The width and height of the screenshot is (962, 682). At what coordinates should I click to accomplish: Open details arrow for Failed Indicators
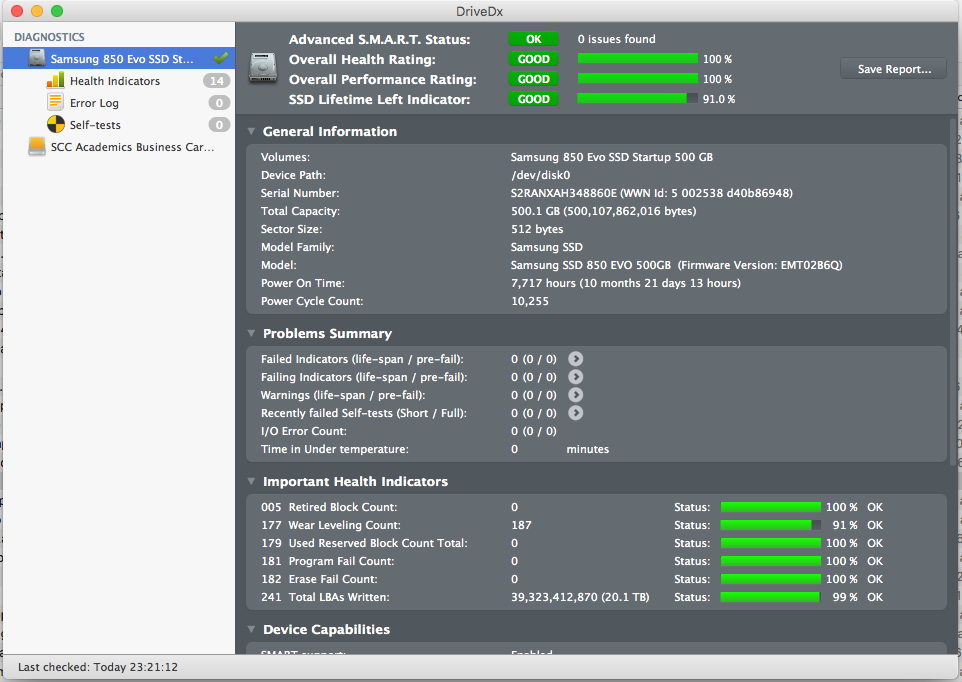pos(575,359)
